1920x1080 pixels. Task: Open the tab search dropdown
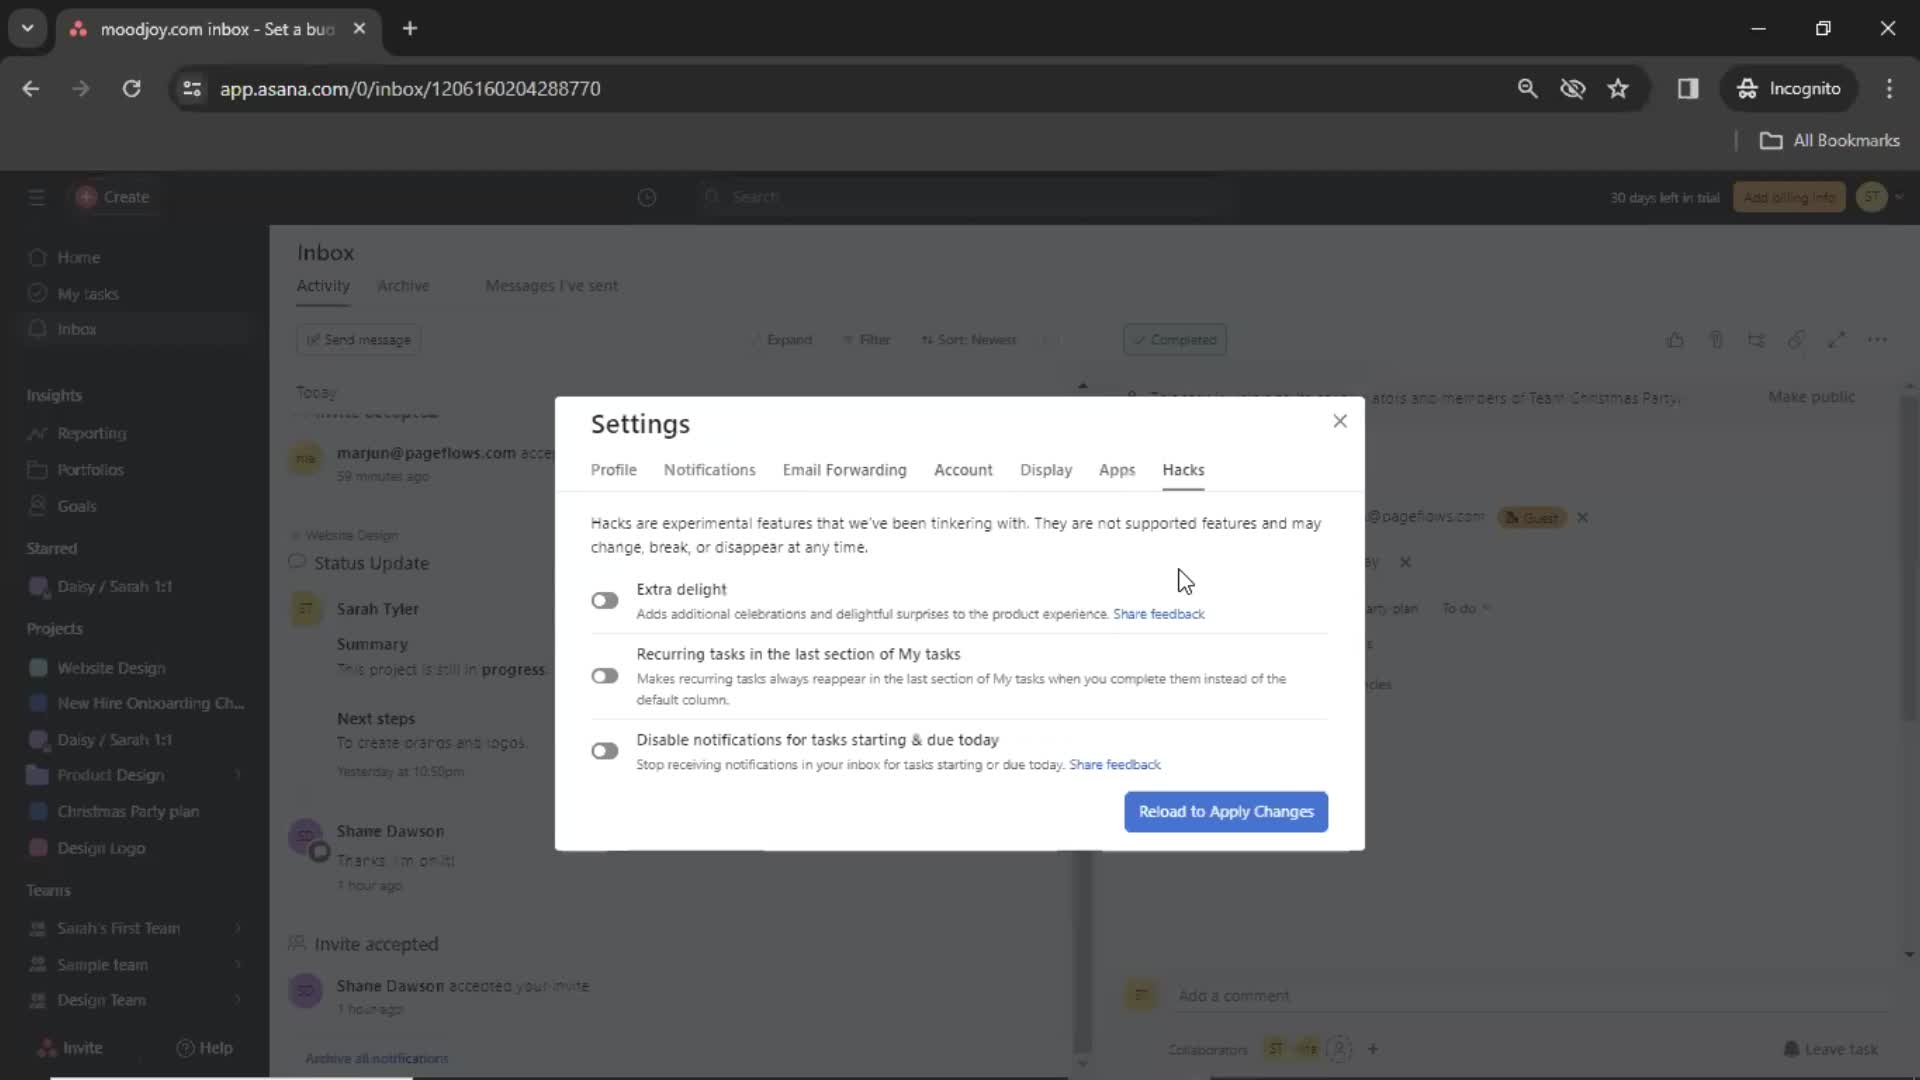tap(27, 28)
